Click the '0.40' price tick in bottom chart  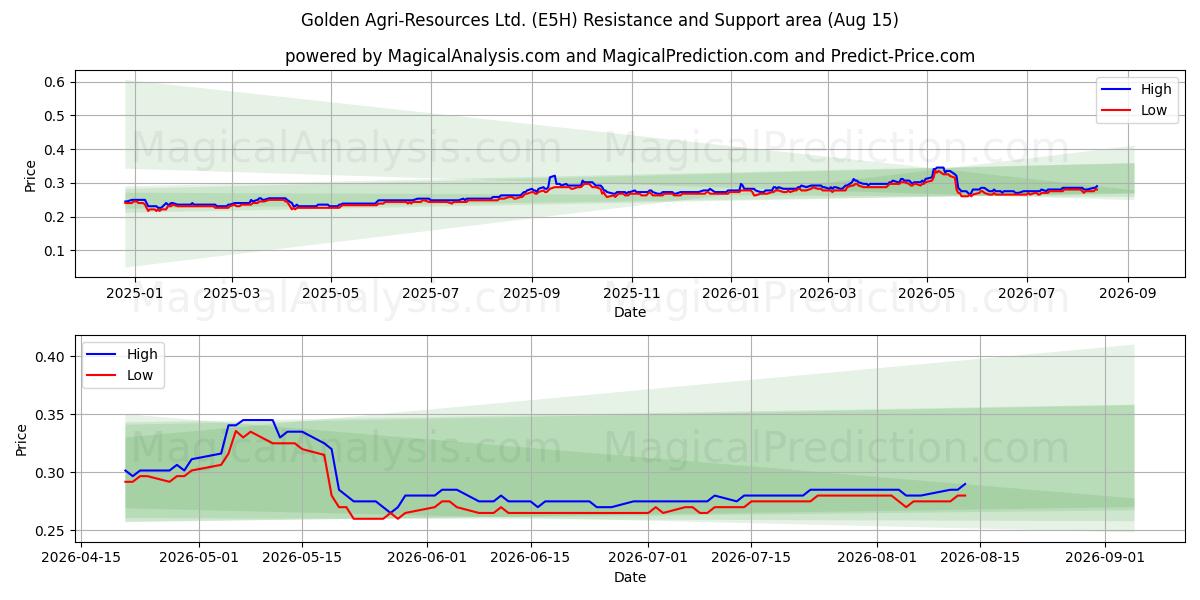(x=51, y=357)
